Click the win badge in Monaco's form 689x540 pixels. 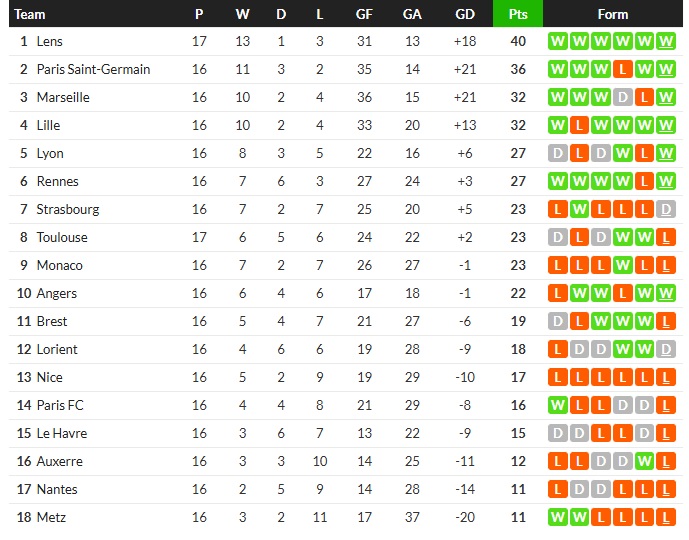(x=623, y=265)
